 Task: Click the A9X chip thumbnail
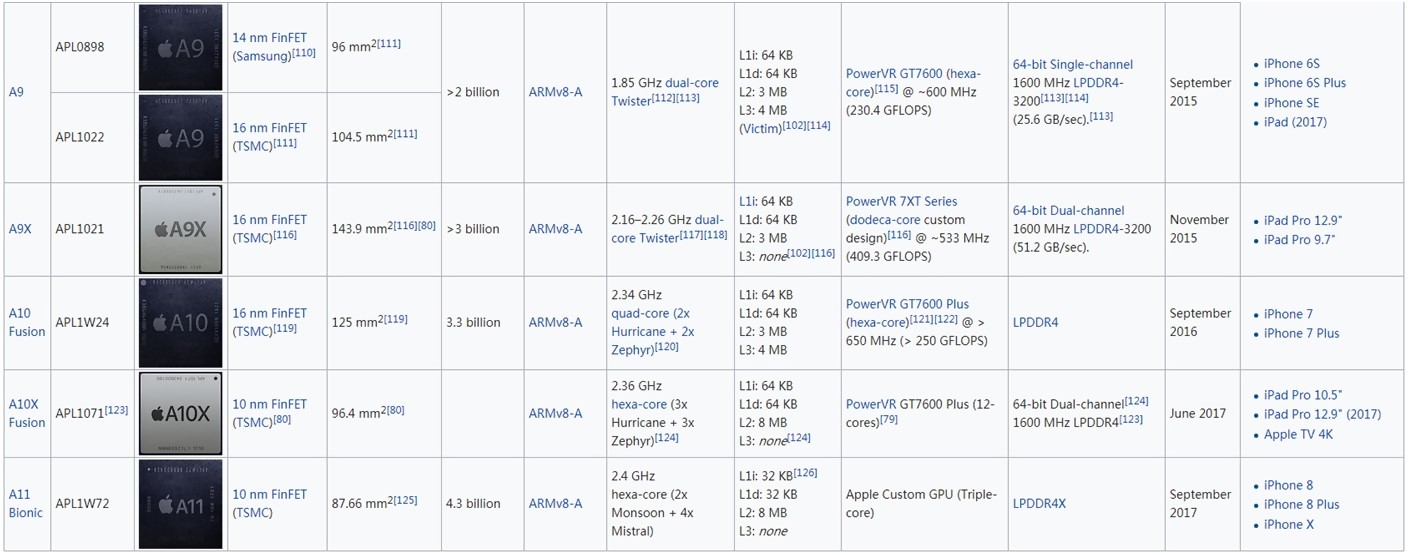click(x=180, y=229)
